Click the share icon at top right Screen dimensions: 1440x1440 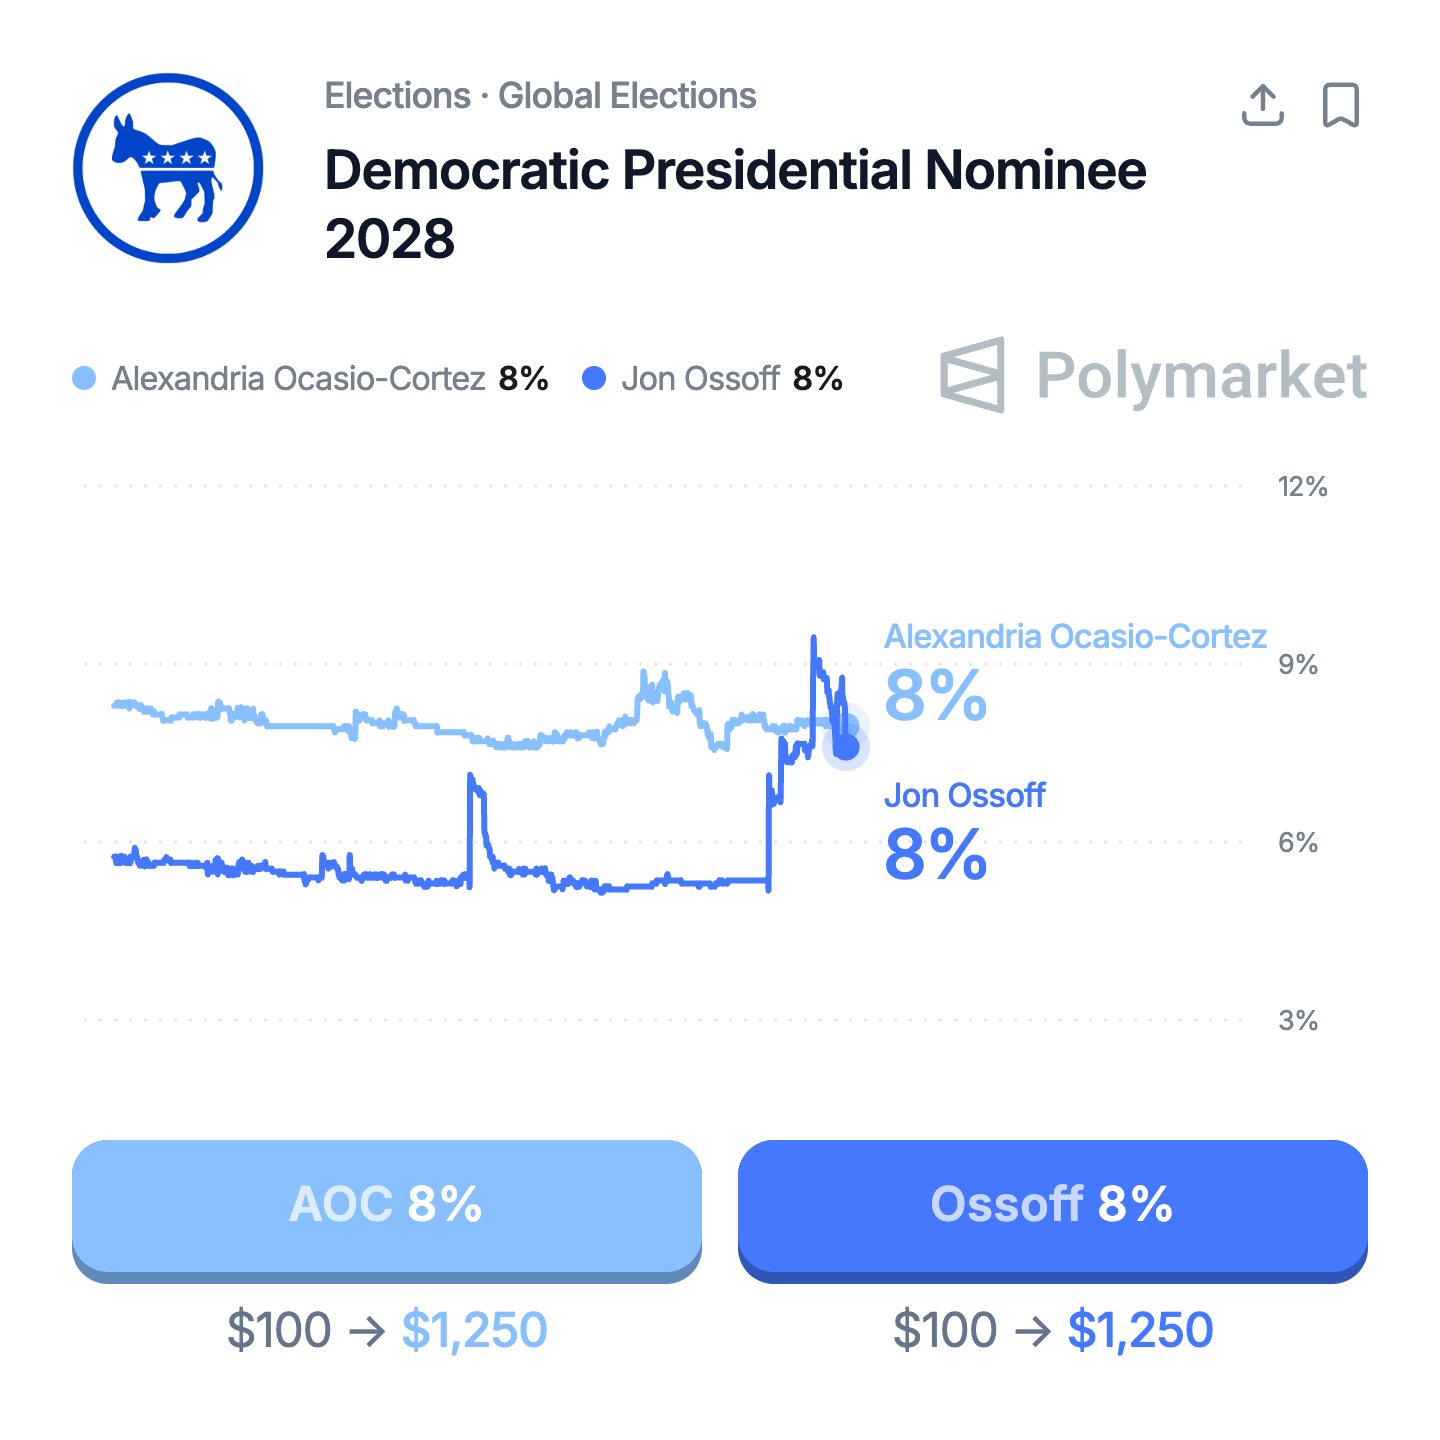(1262, 105)
